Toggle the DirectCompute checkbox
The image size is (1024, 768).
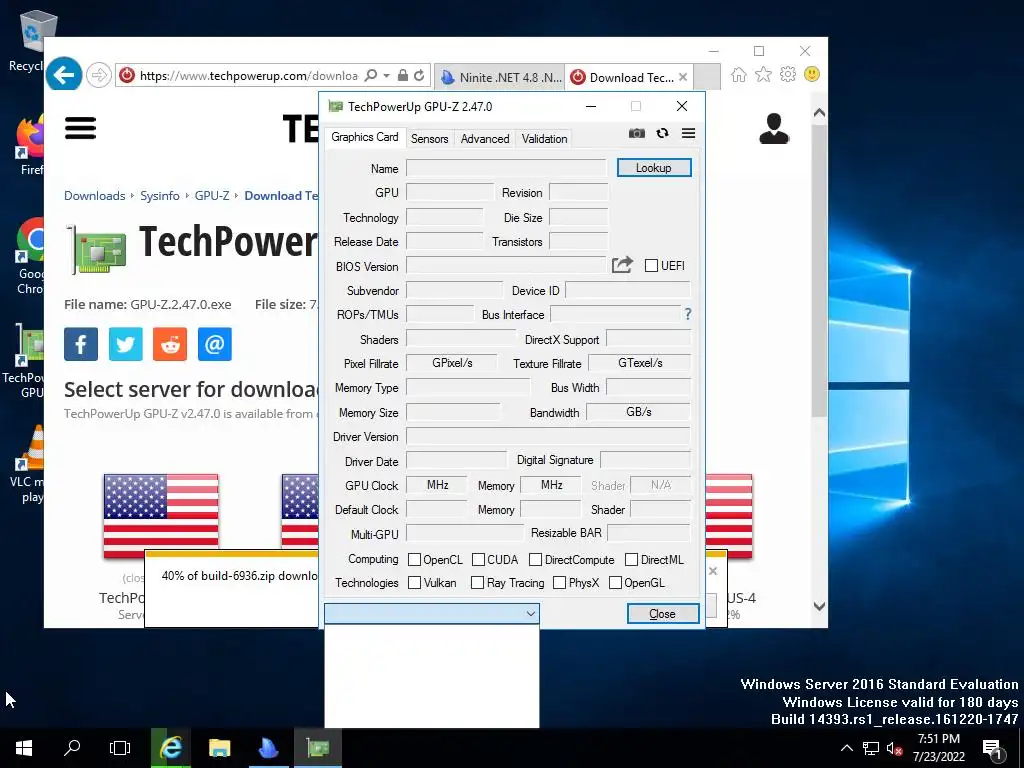pyautogui.click(x=536, y=559)
